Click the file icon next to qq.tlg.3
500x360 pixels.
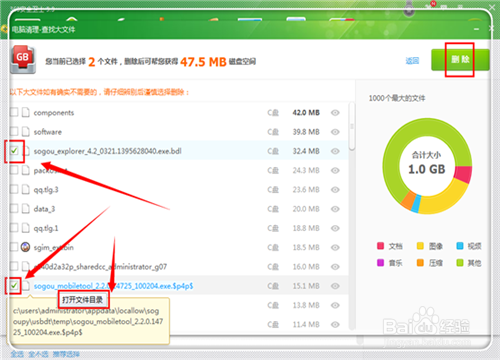point(26,190)
